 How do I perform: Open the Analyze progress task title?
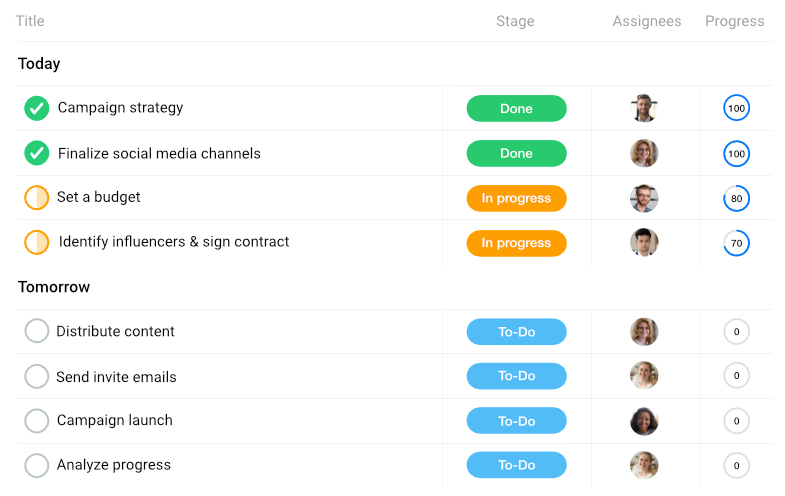pos(114,465)
